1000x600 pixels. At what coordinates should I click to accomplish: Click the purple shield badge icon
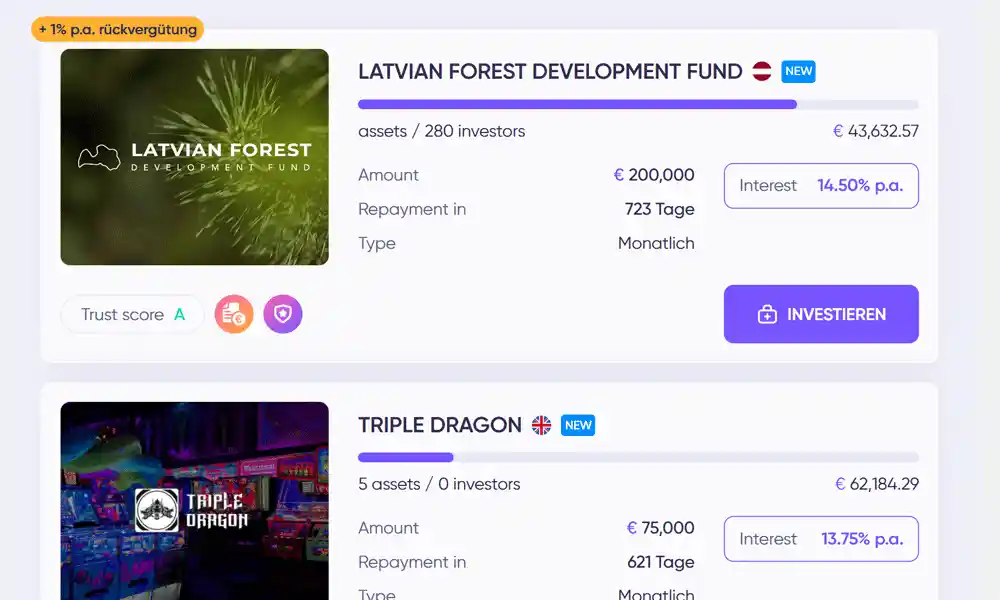(283, 314)
